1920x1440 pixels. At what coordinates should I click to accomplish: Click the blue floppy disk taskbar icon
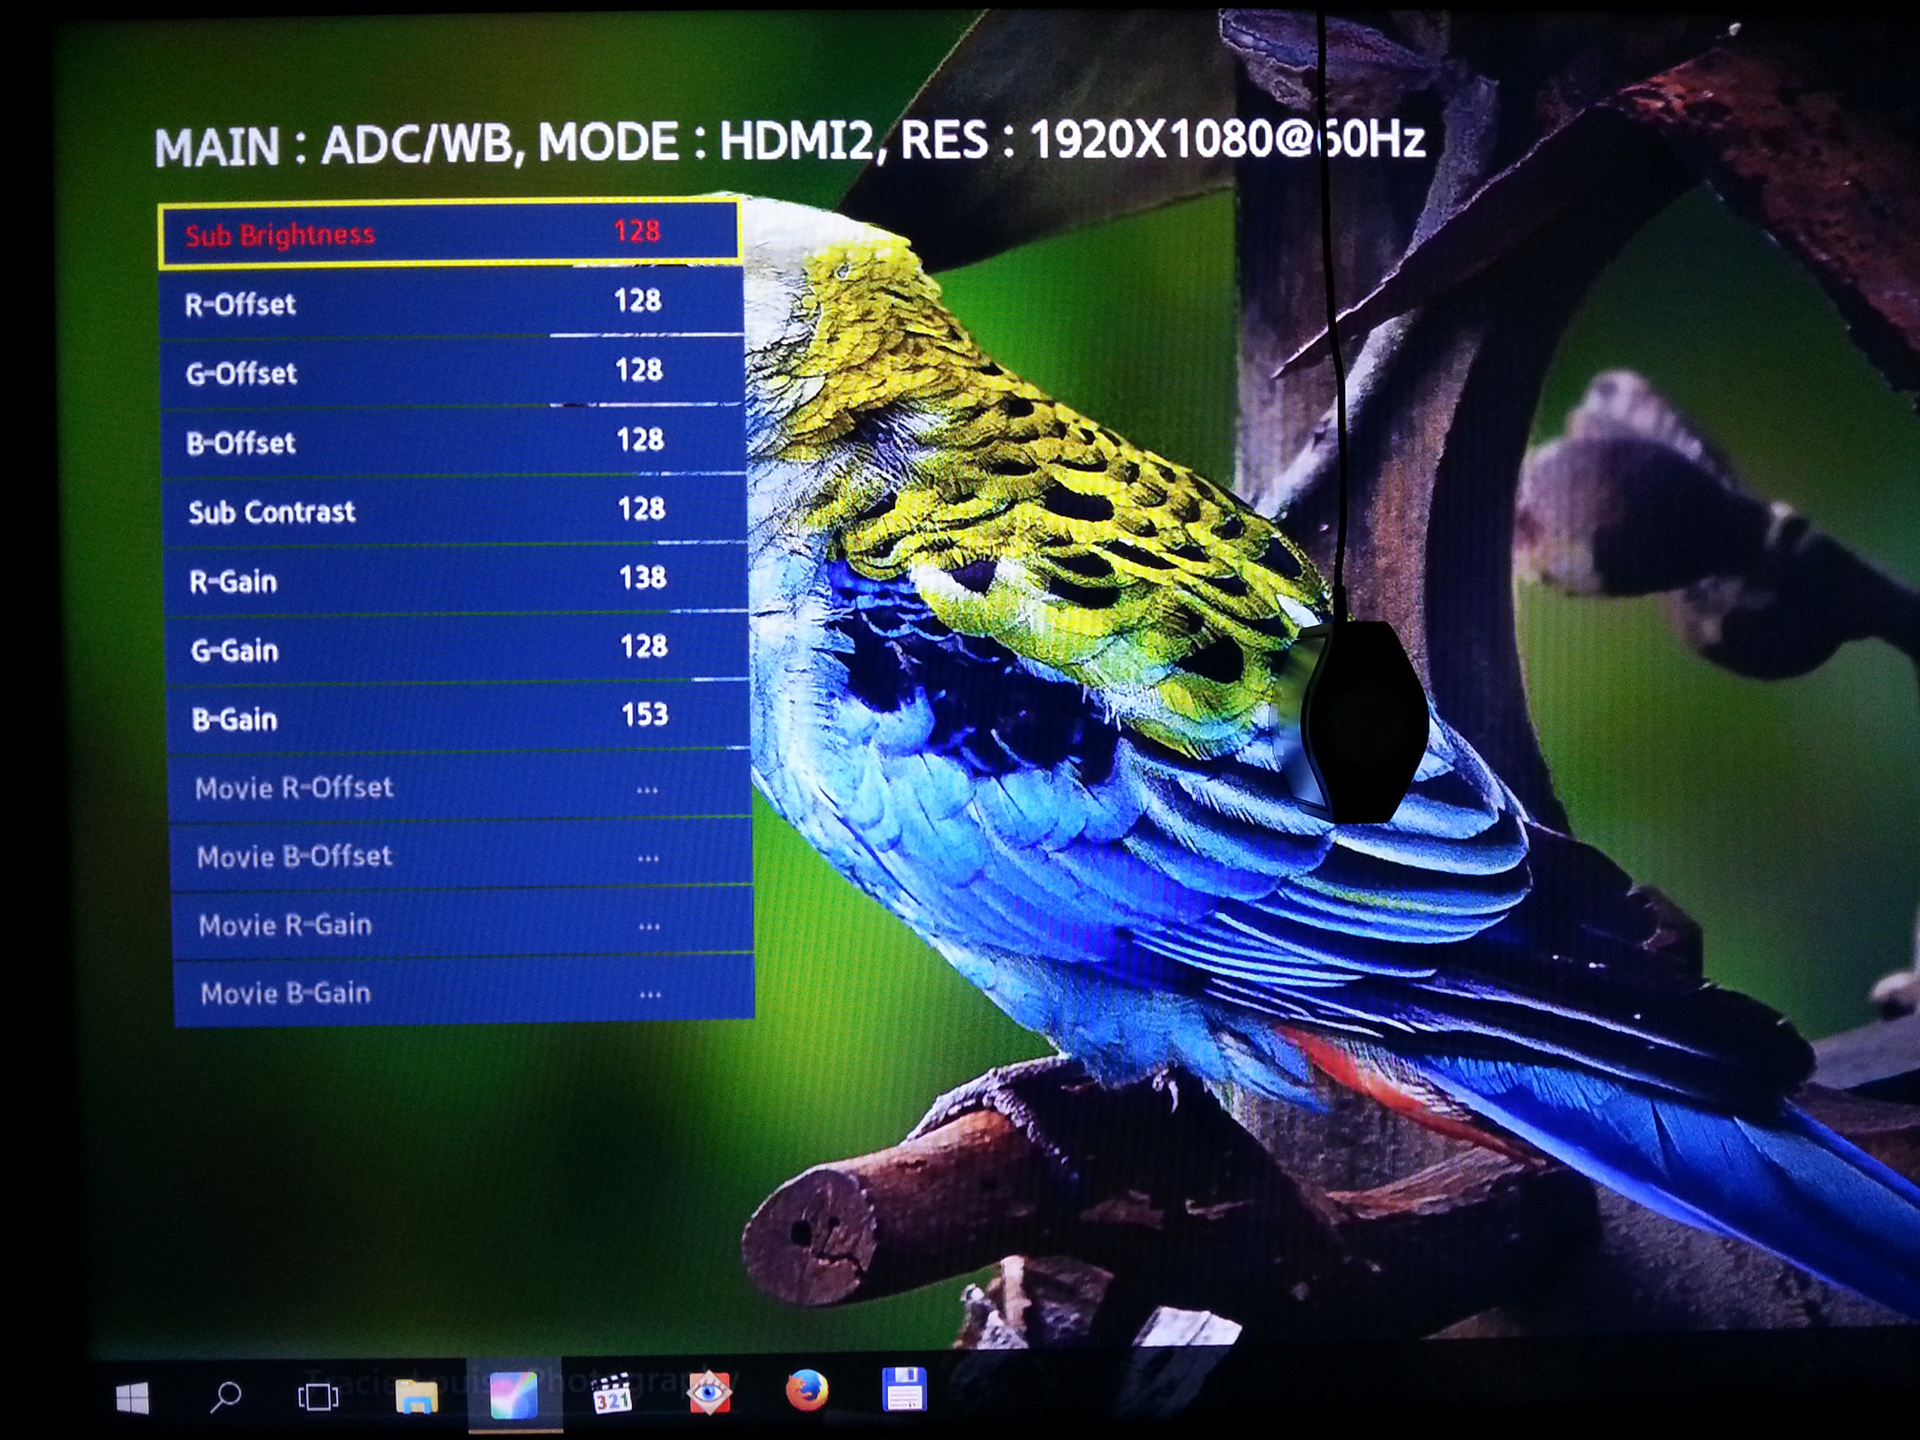click(904, 1390)
